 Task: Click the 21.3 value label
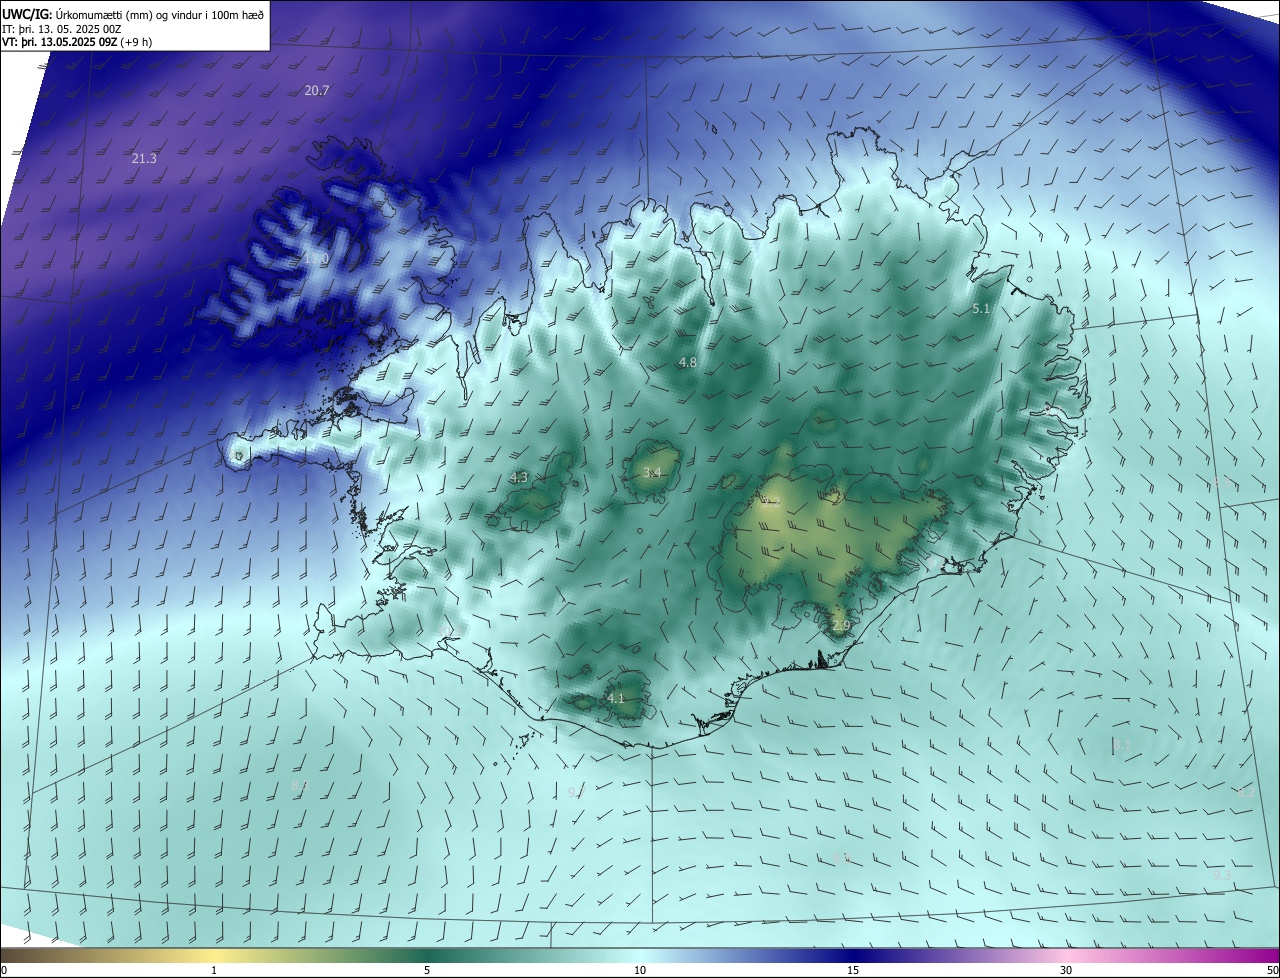click(144, 158)
